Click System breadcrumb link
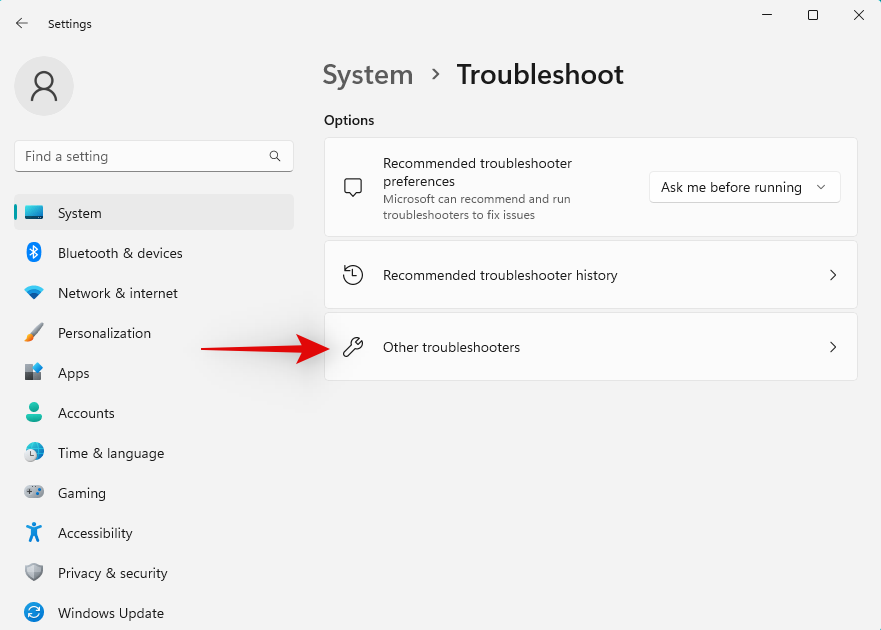Image resolution: width=881 pixels, height=630 pixels. (x=368, y=75)
